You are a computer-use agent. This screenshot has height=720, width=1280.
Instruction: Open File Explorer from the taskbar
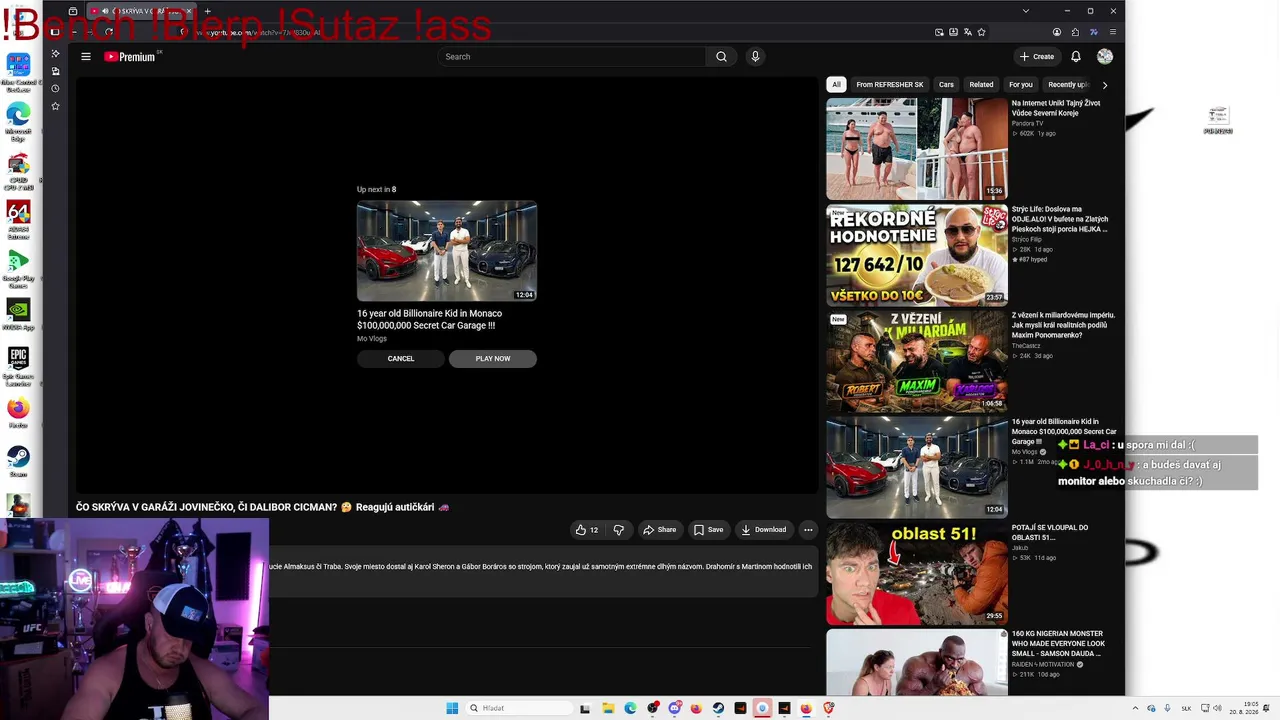pyautogui.click(x=608, y=708)
